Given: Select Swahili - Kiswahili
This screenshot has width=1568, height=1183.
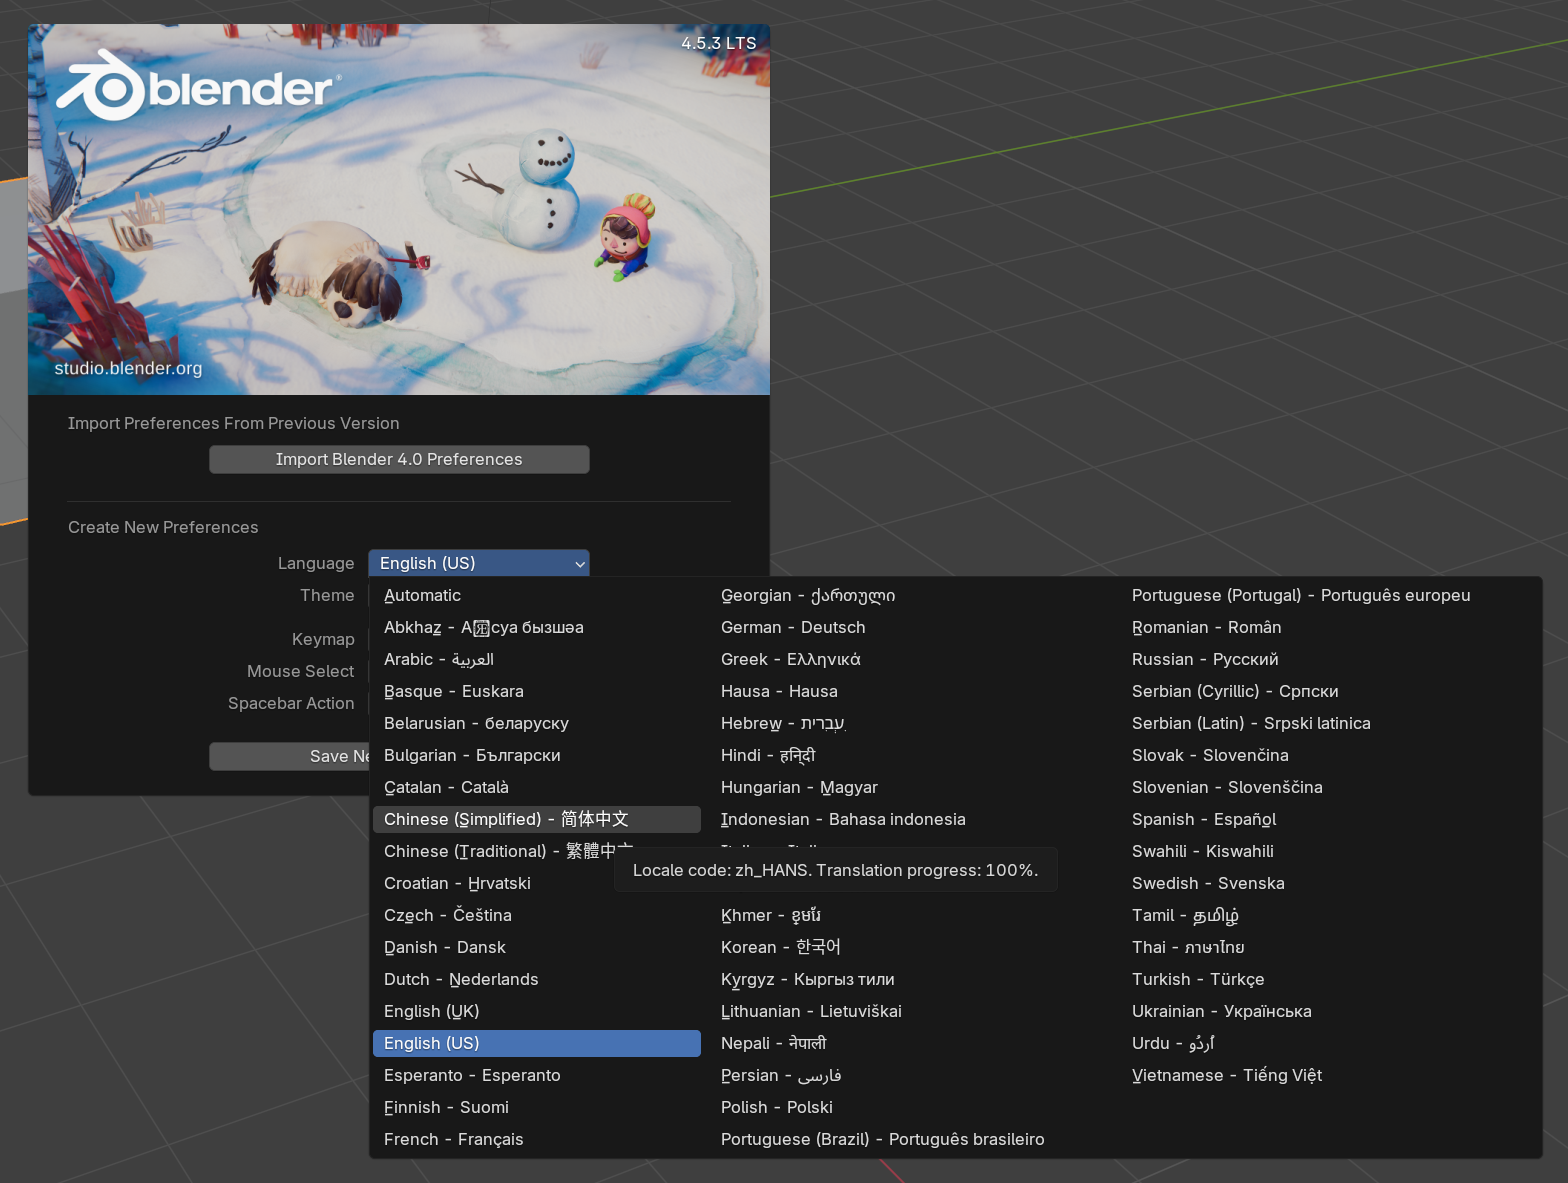Looking at the screenshot, I should (x=1330, y=851).
